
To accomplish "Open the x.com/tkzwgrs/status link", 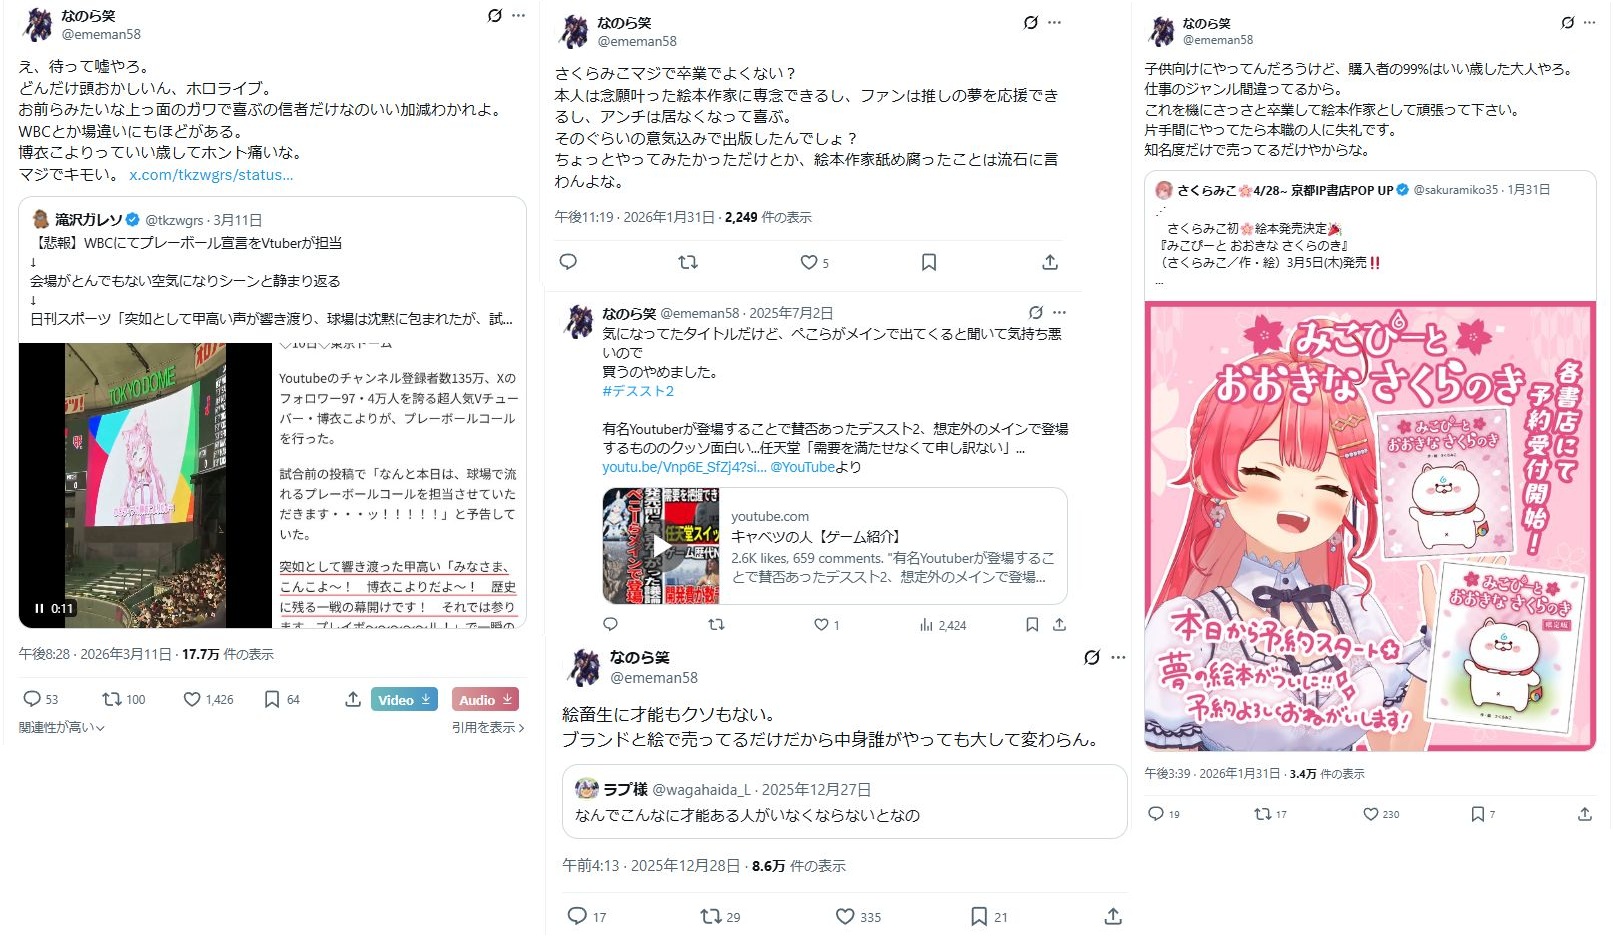I will coord(211,175).
